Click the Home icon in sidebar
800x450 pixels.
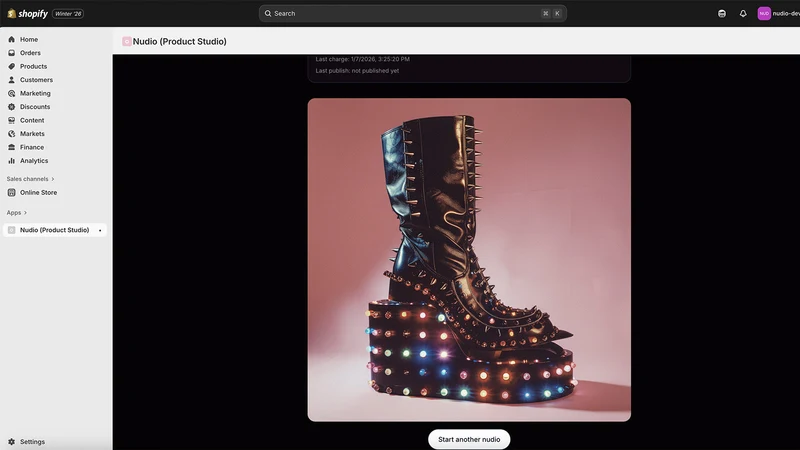pos(12,39)
